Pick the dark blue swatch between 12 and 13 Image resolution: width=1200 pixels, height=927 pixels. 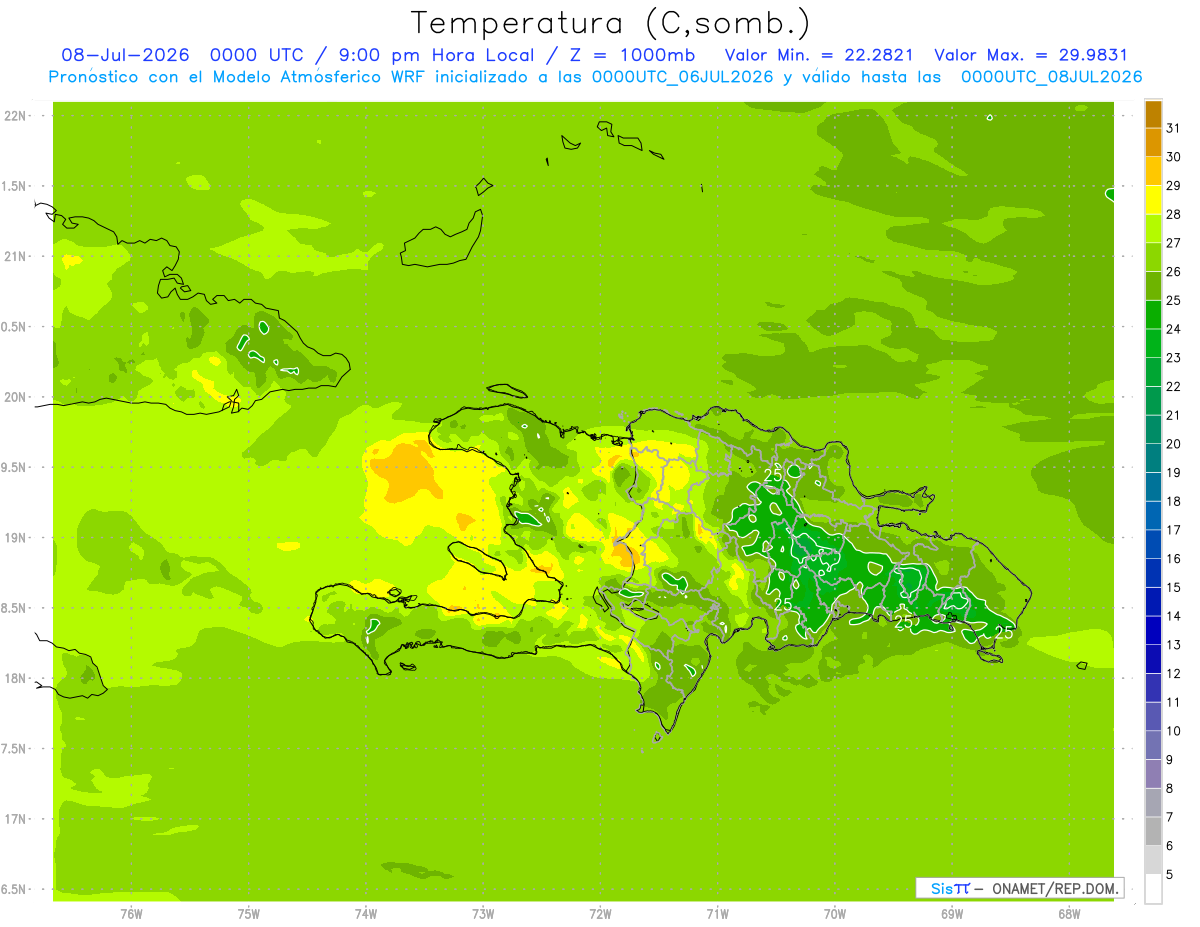pyautogui.click(x=1153, y=660)
